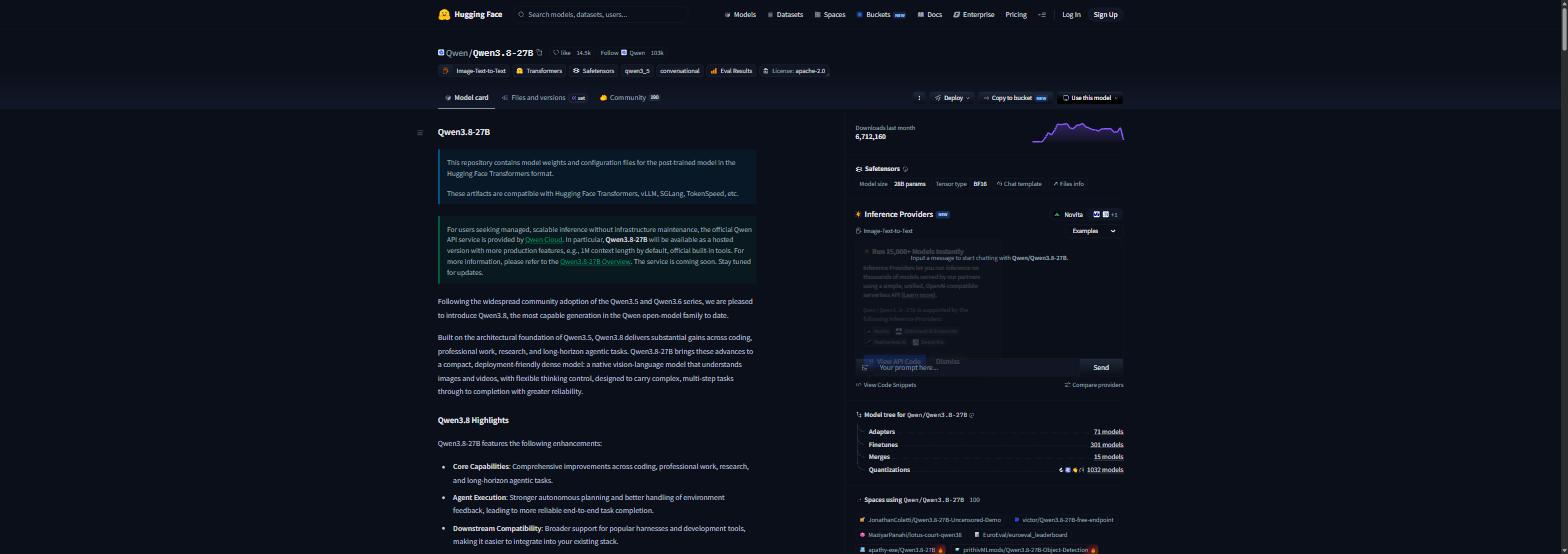Click the Model tree info icon
This screenshot has height=554, width=1568.
tap(972, 415)
